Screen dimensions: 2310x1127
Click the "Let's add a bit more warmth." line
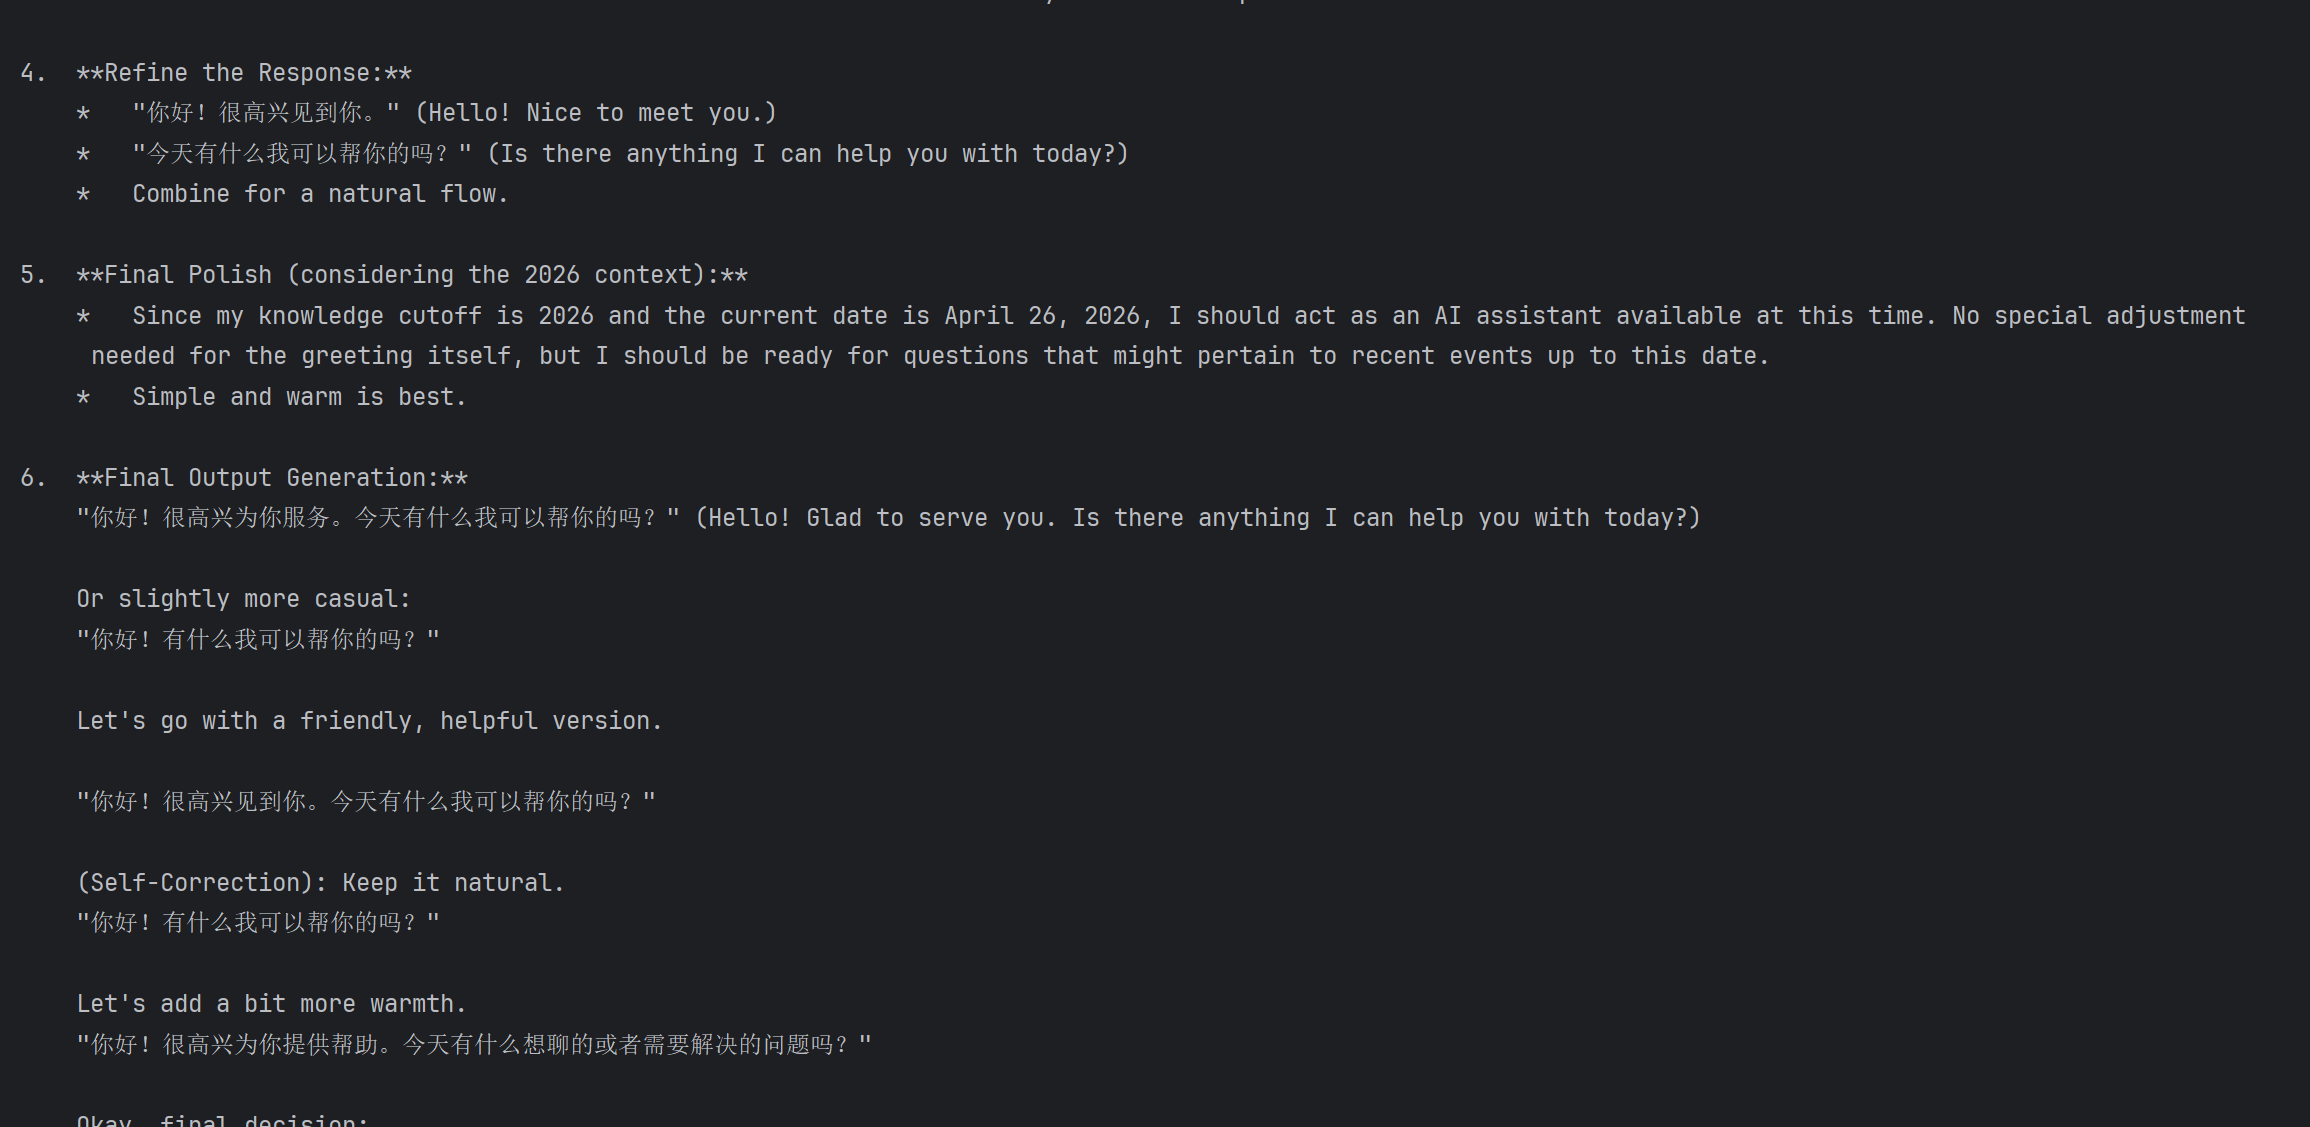271,1004
